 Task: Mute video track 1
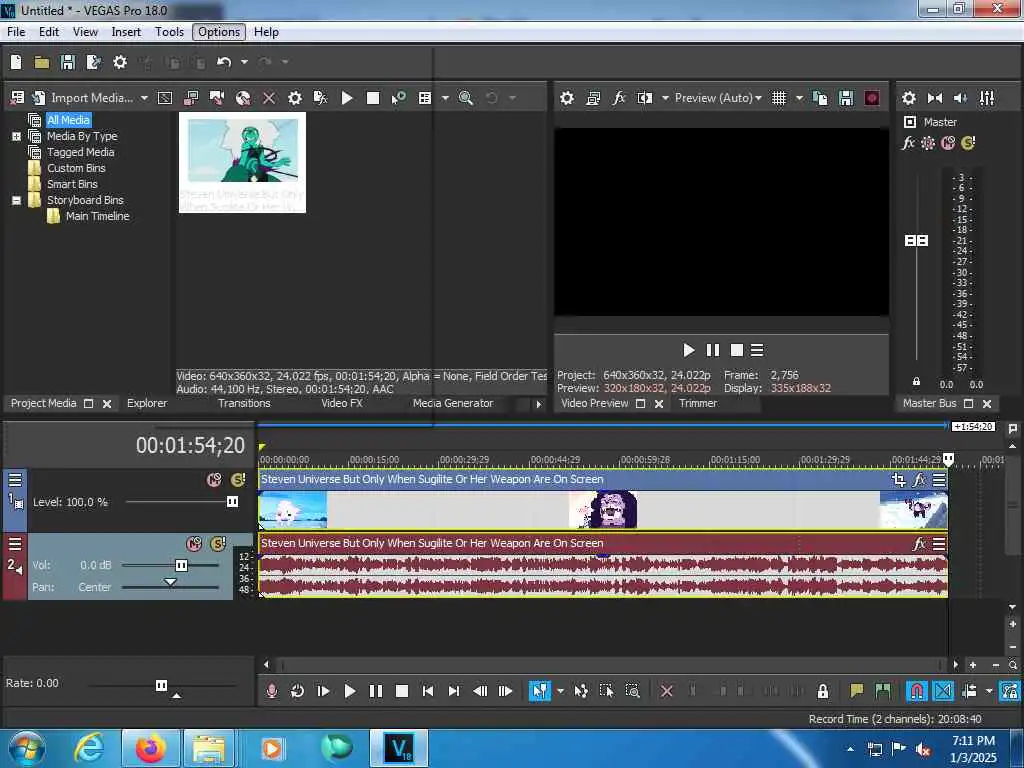214,480
